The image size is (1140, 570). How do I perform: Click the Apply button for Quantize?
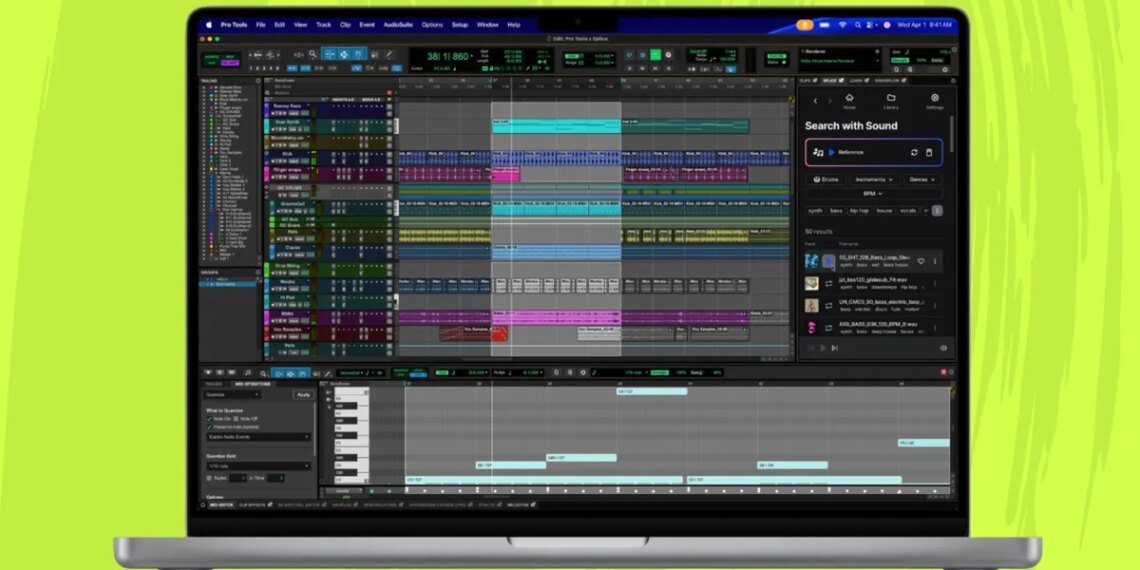tap(302, 394)
